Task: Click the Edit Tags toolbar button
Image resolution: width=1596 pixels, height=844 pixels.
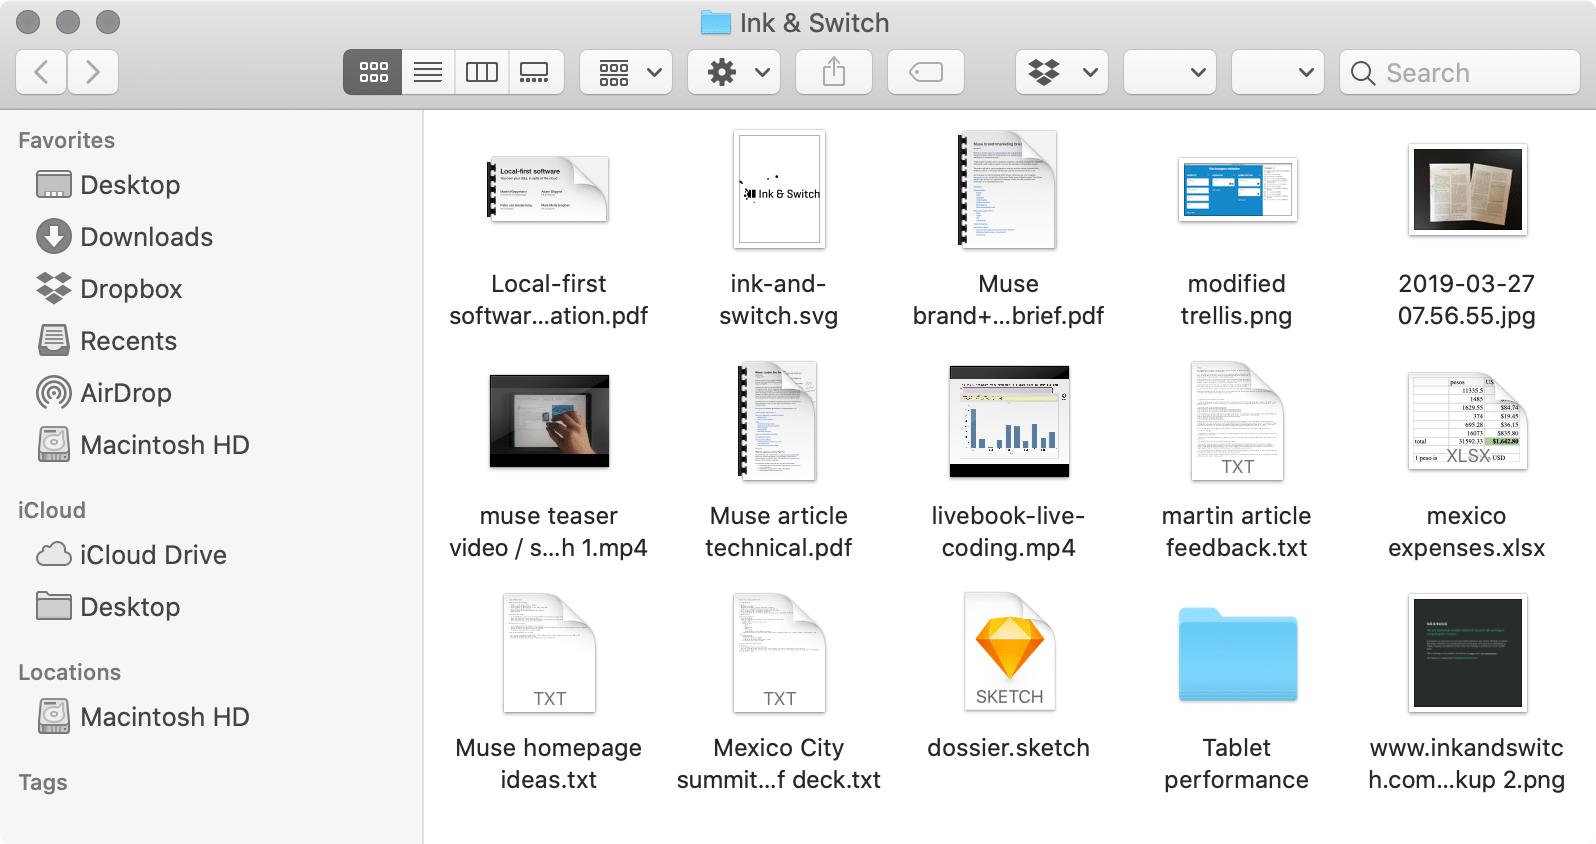Action: coord(926,72)
